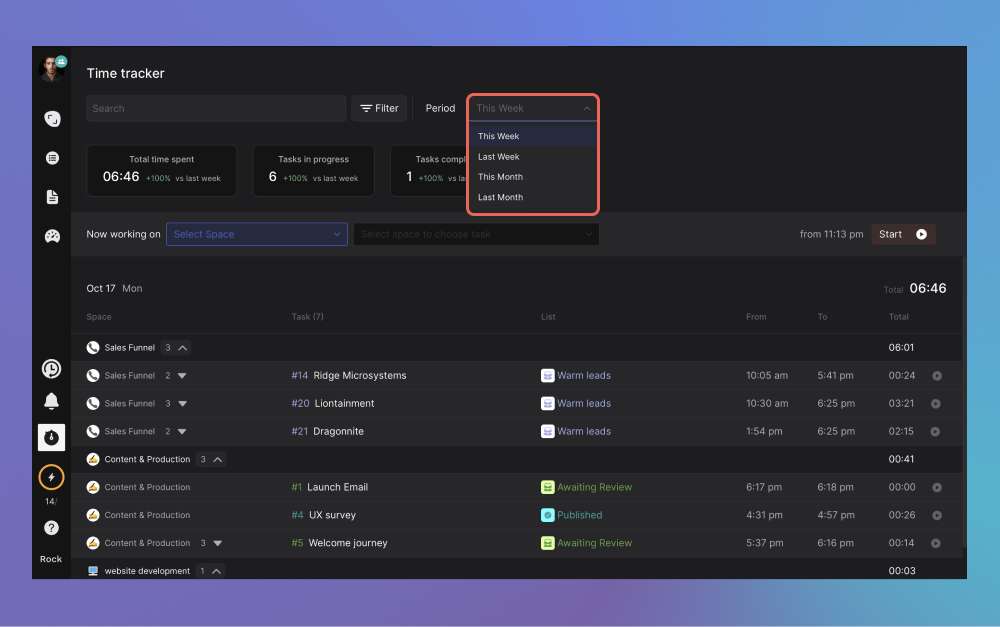Click the bell notifications icon in sidebar
The height and width of the screenshot is (627, 1000).
(51, 401)
